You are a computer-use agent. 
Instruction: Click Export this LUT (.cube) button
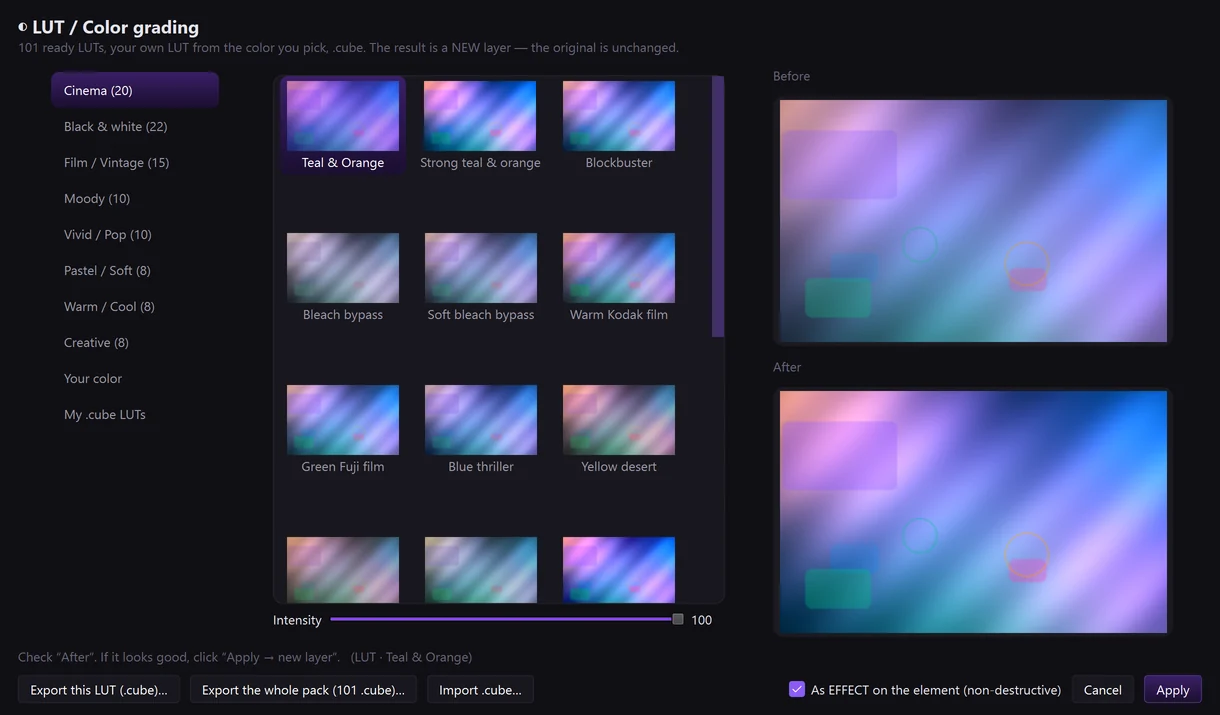point(99,690)
